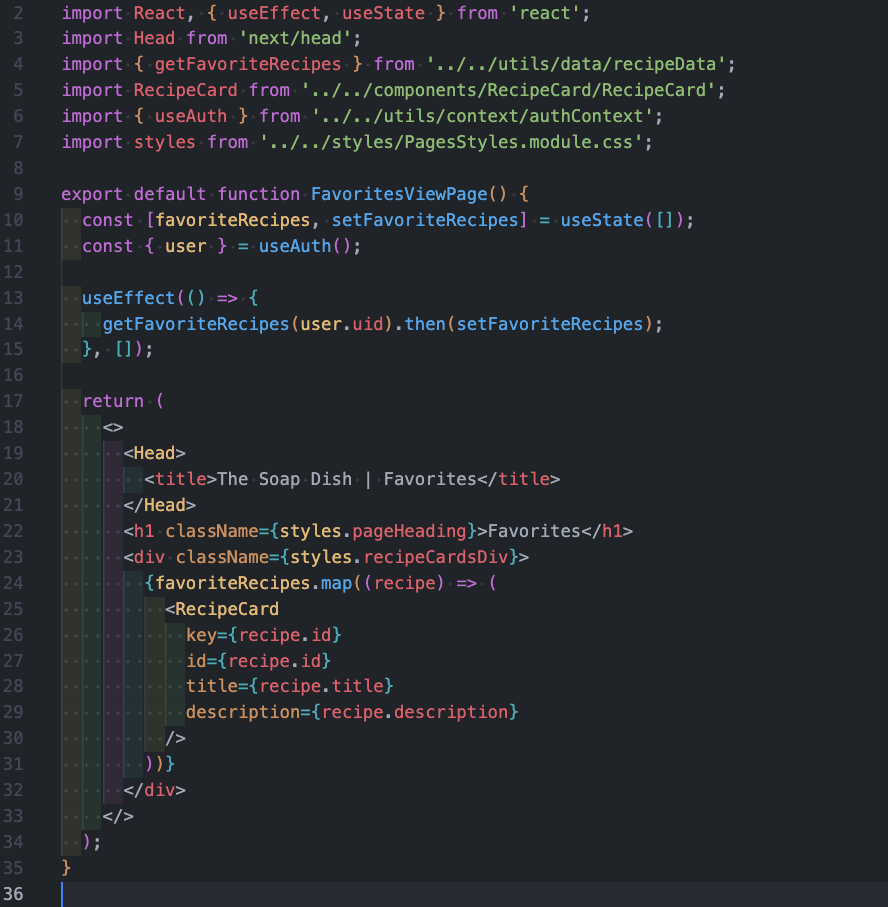The height and width of the screenshot is (907, 888).
Task: Click useAuth in the import braces
Action: [191, 116]
